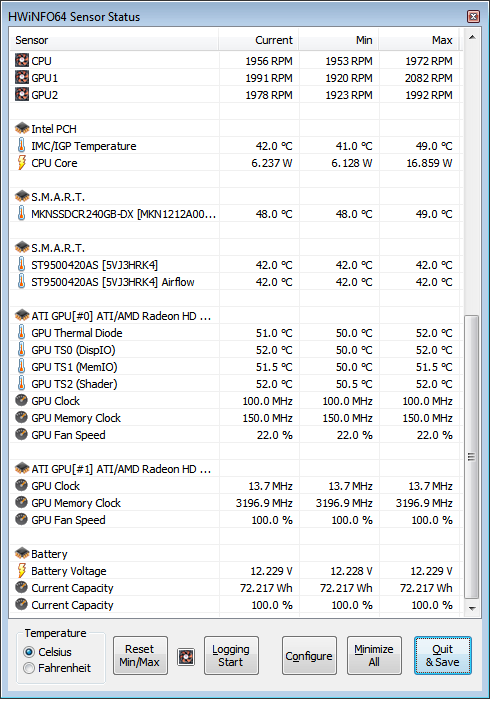Click the CPU Core power lightning icon
The height and width of the screenshot is (701, 491).
[x=21, y=163]
